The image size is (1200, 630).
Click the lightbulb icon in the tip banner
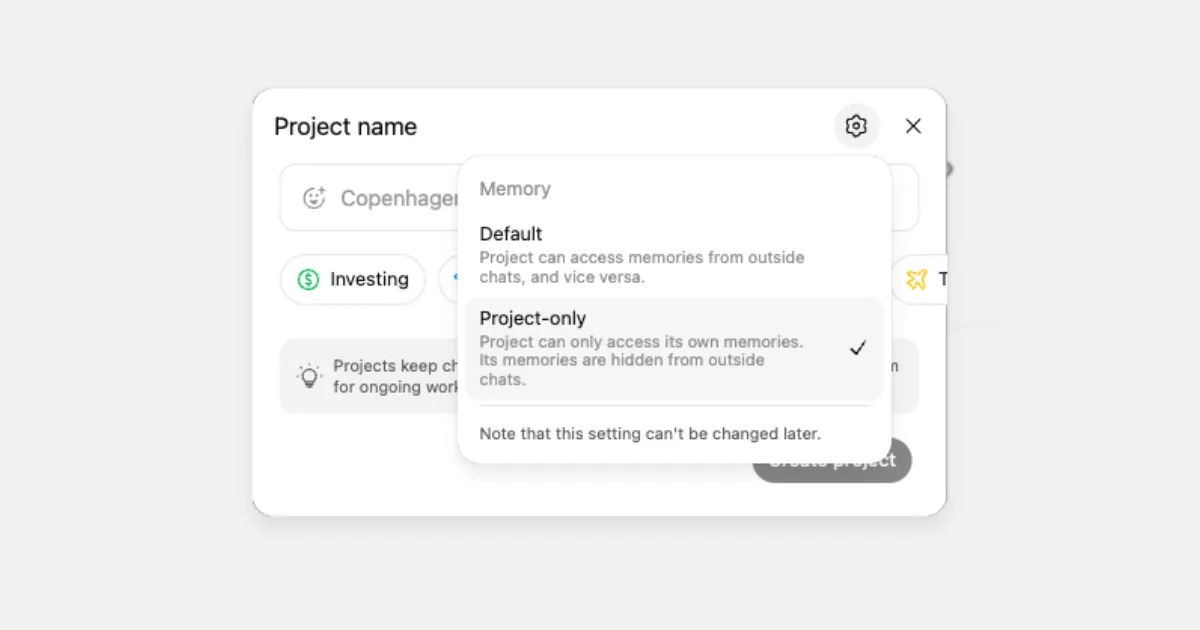point(308,376)
